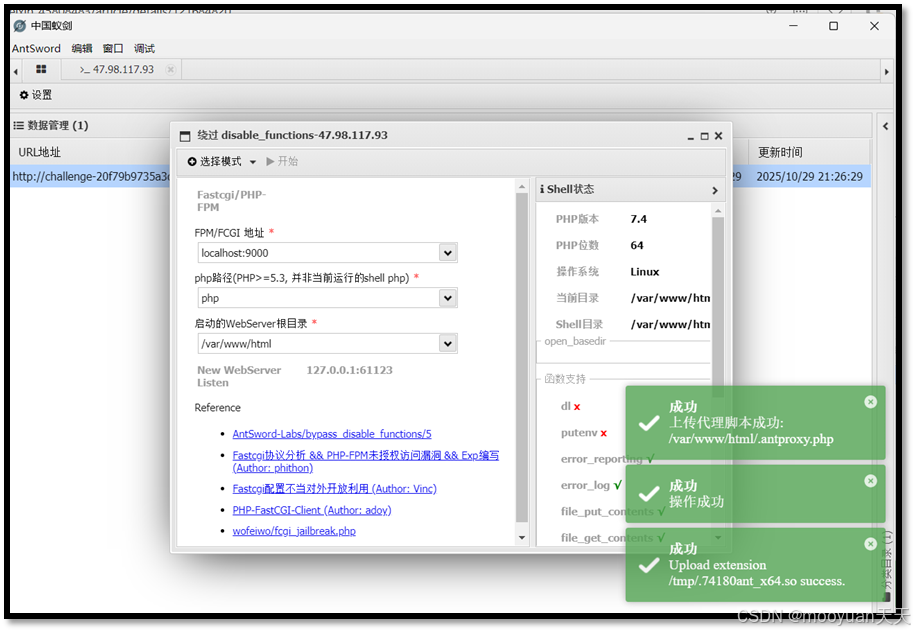Collapse the Shell状态 panel chevron

[x=715, y=191]
